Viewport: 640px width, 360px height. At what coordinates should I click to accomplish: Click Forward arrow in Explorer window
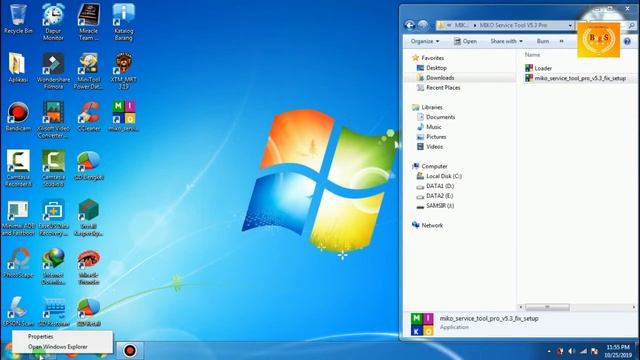423,25
